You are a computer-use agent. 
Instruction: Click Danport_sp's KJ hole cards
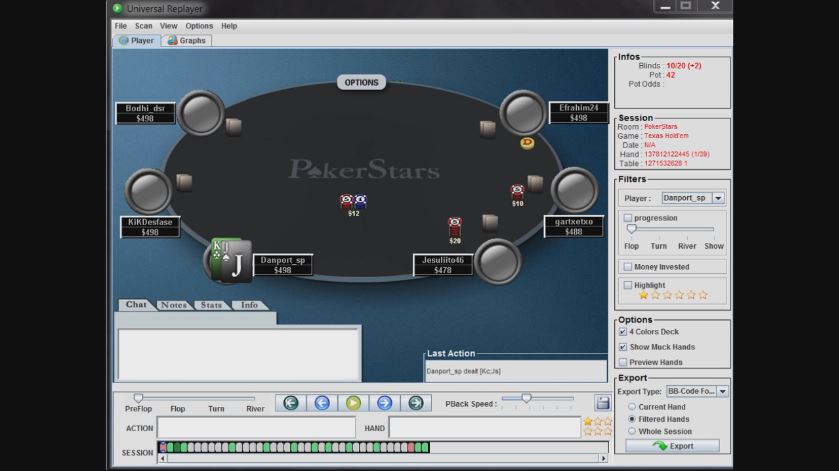click(x=231, y=261)
